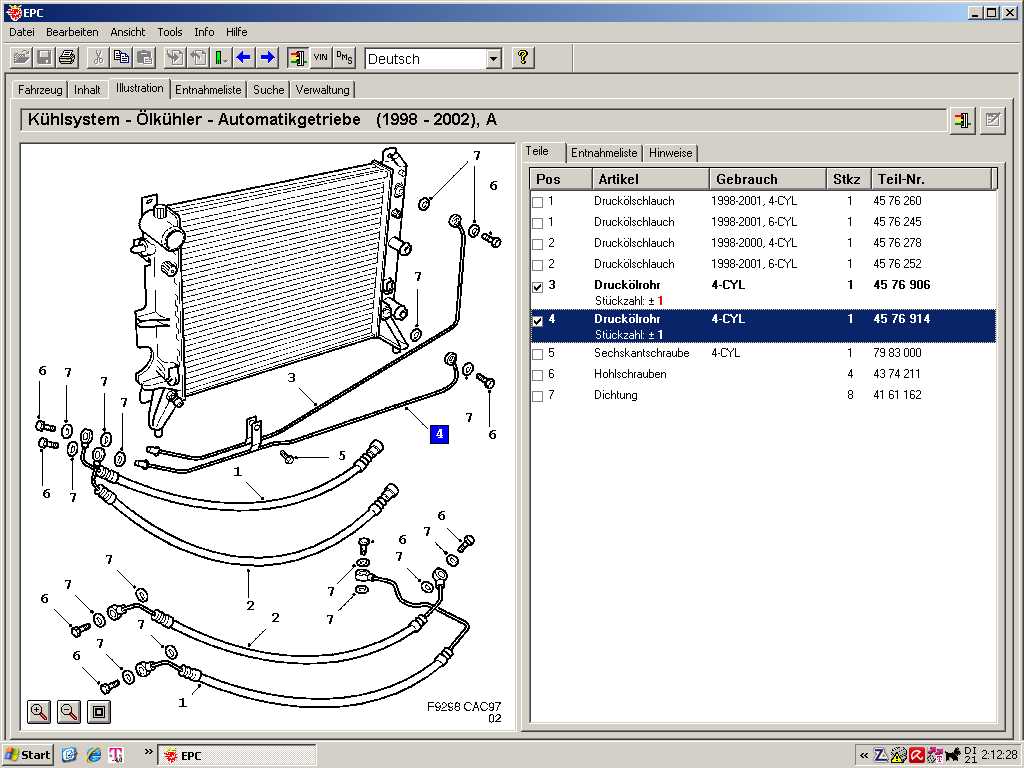
Task: Open the Windows Start menu
Action: click(27, 756)
